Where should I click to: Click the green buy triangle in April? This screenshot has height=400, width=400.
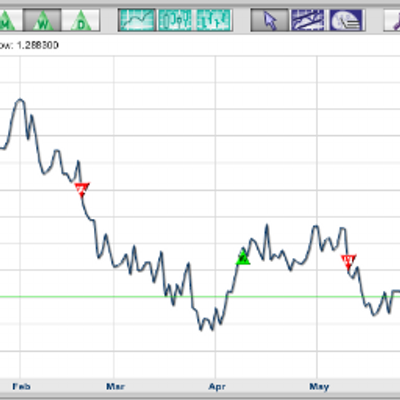243,257
